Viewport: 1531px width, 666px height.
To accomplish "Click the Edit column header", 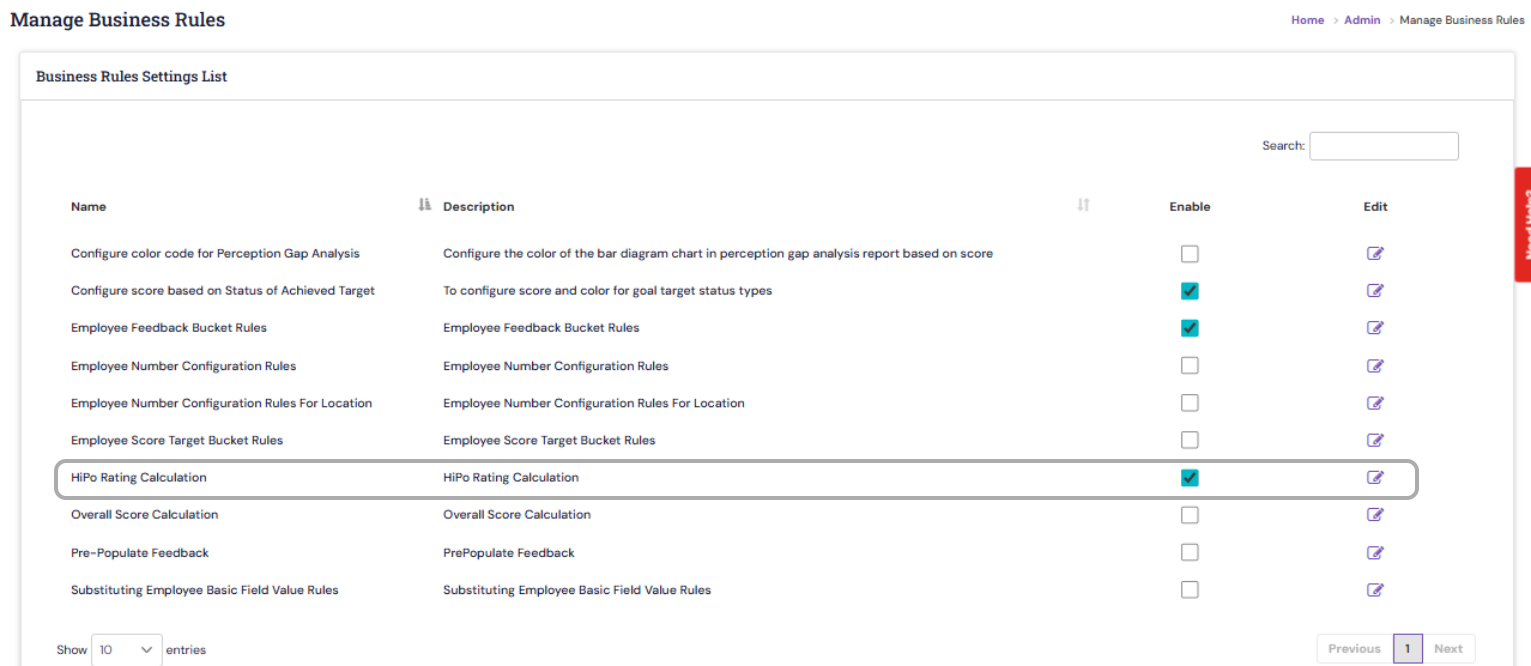I will (x=1375, y=206).
